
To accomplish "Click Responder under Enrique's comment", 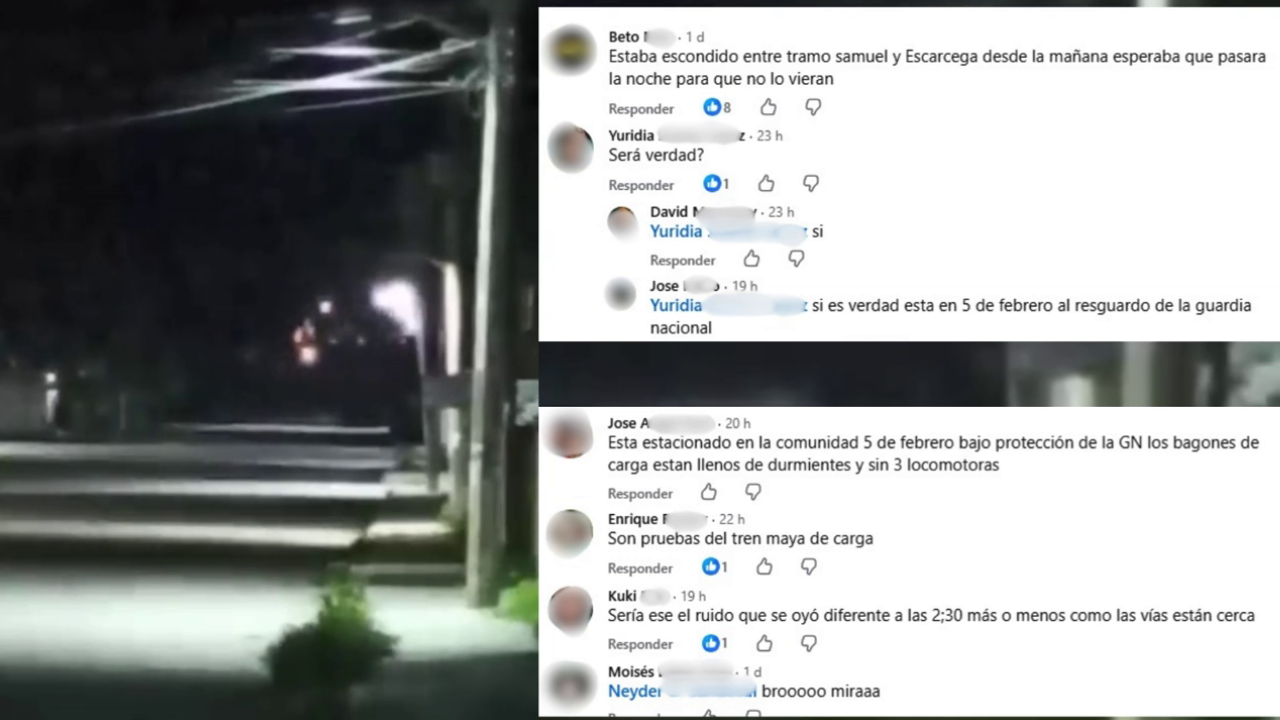I will tap(640, 568).
